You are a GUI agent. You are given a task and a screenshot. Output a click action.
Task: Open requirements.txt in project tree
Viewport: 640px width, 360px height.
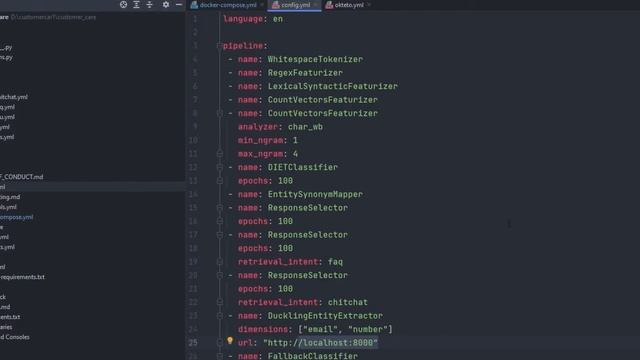[22, 277]
